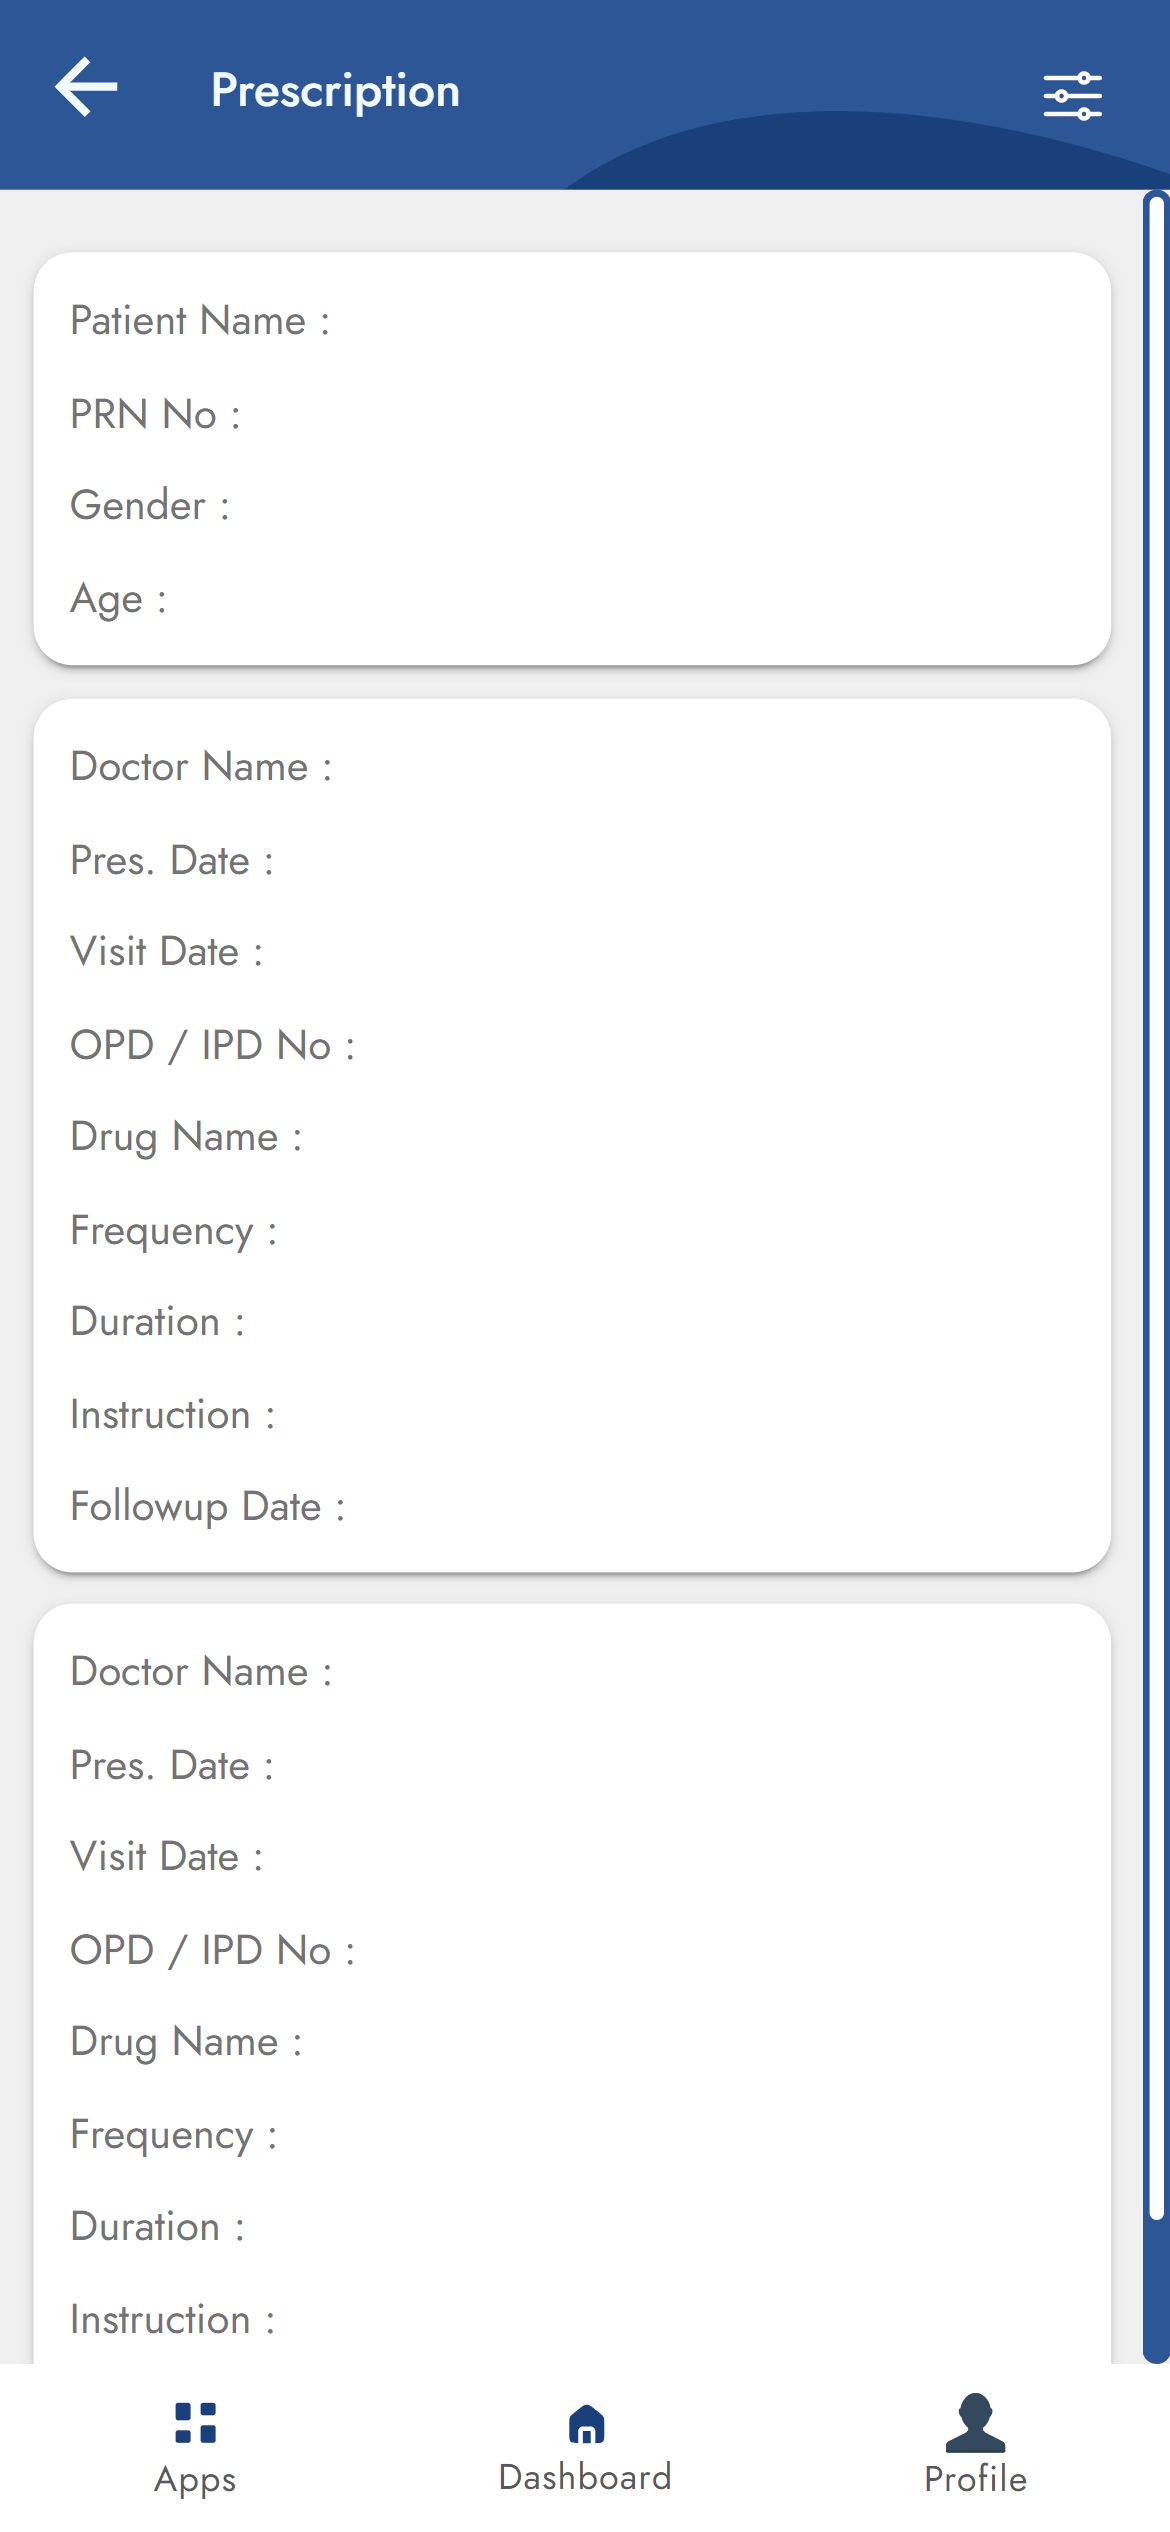The image size is (1170, 2532).
Task: Click the Prescription page title
Action: point(335,91)
